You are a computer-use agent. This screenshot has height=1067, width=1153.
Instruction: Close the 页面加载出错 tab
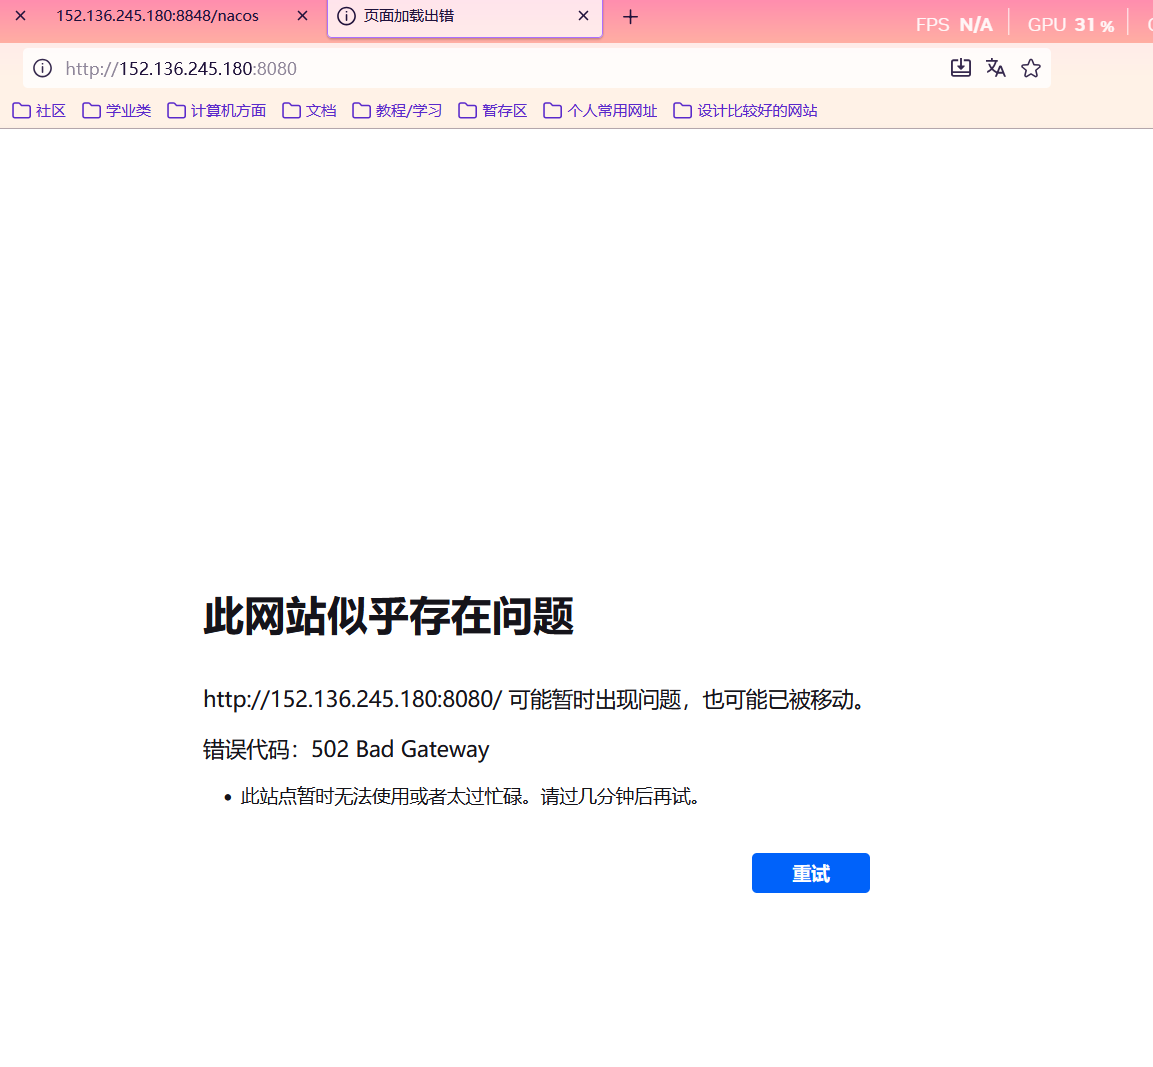point(583,16)
